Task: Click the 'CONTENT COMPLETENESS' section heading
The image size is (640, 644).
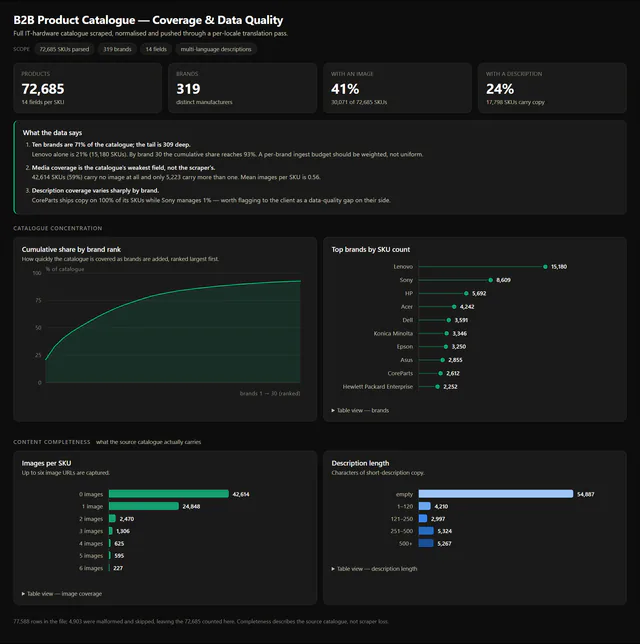Action: (x=52, y=442)
